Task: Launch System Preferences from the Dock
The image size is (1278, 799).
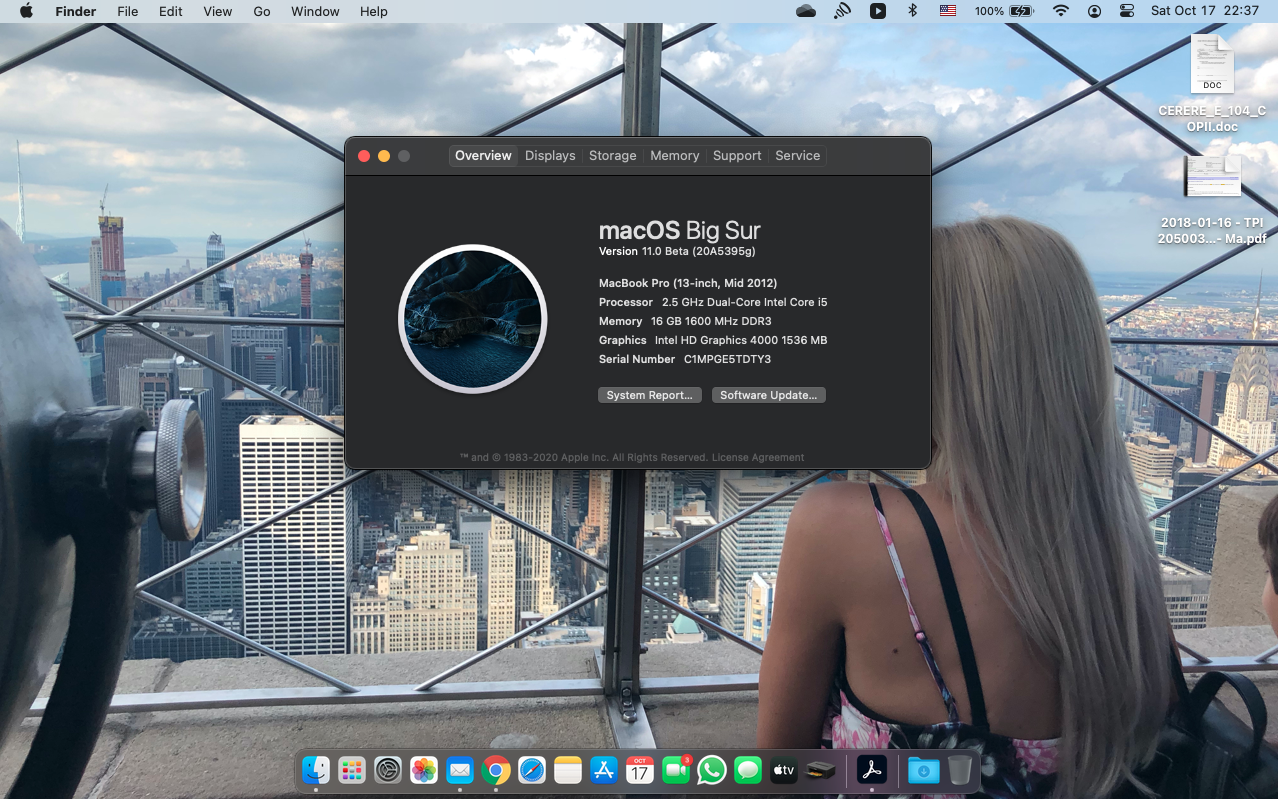Action: tap(388, 770)
